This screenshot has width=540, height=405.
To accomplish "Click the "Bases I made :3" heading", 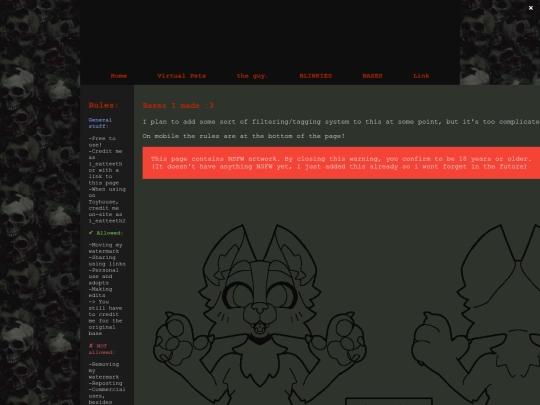I will [x=178, y=105].
